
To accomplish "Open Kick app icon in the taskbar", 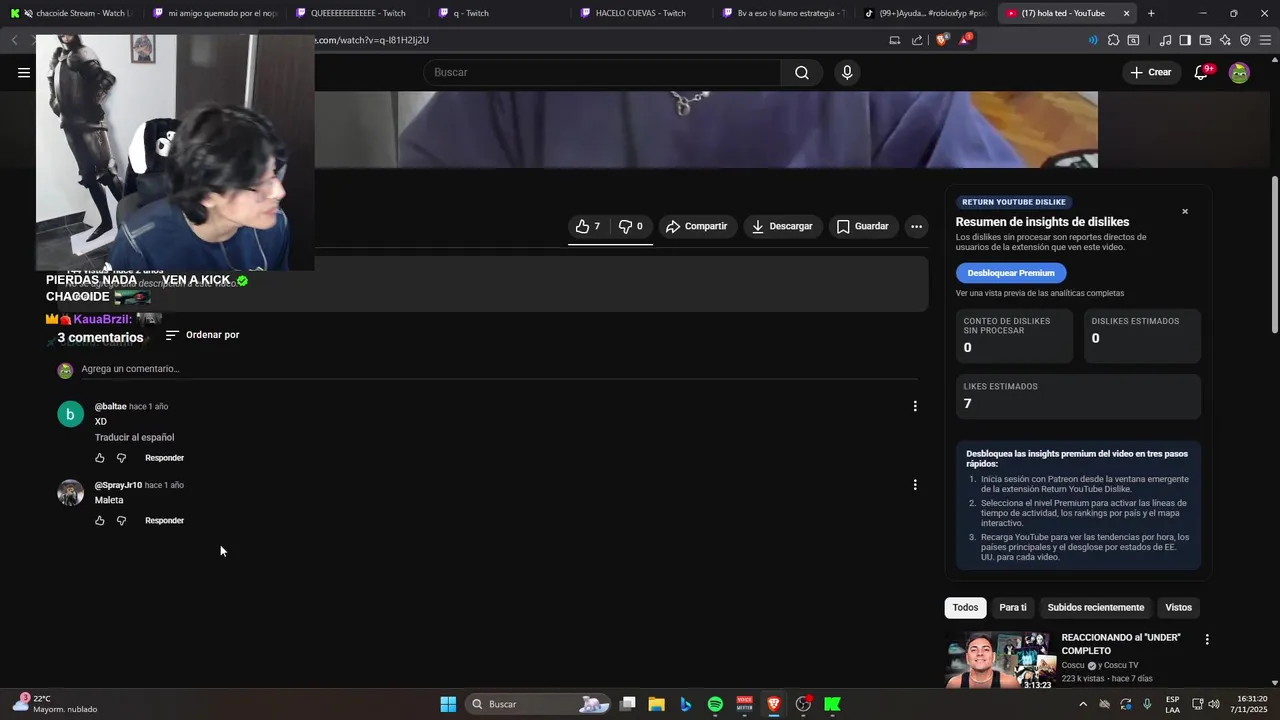I will click(832, 704).
